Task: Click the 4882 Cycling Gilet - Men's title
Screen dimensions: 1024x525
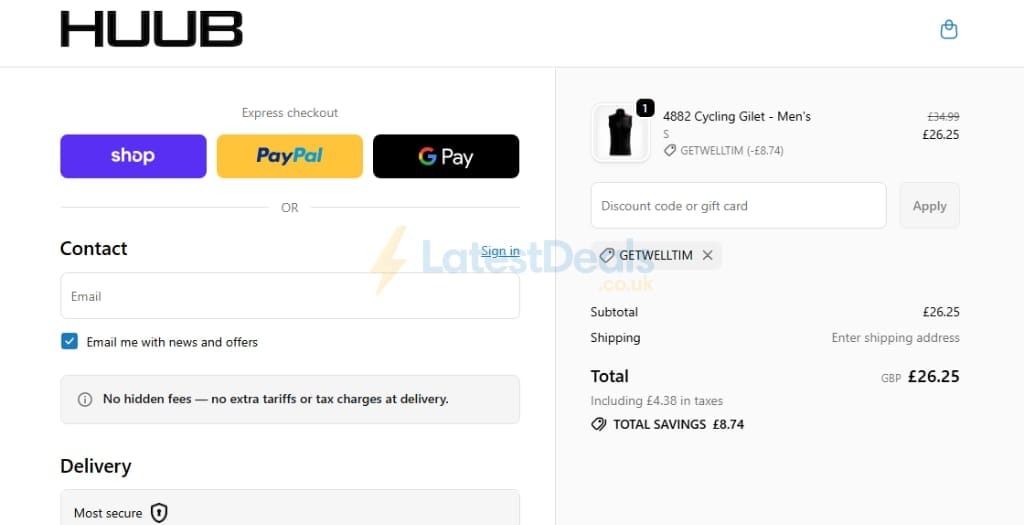Action: click(737, 116)
